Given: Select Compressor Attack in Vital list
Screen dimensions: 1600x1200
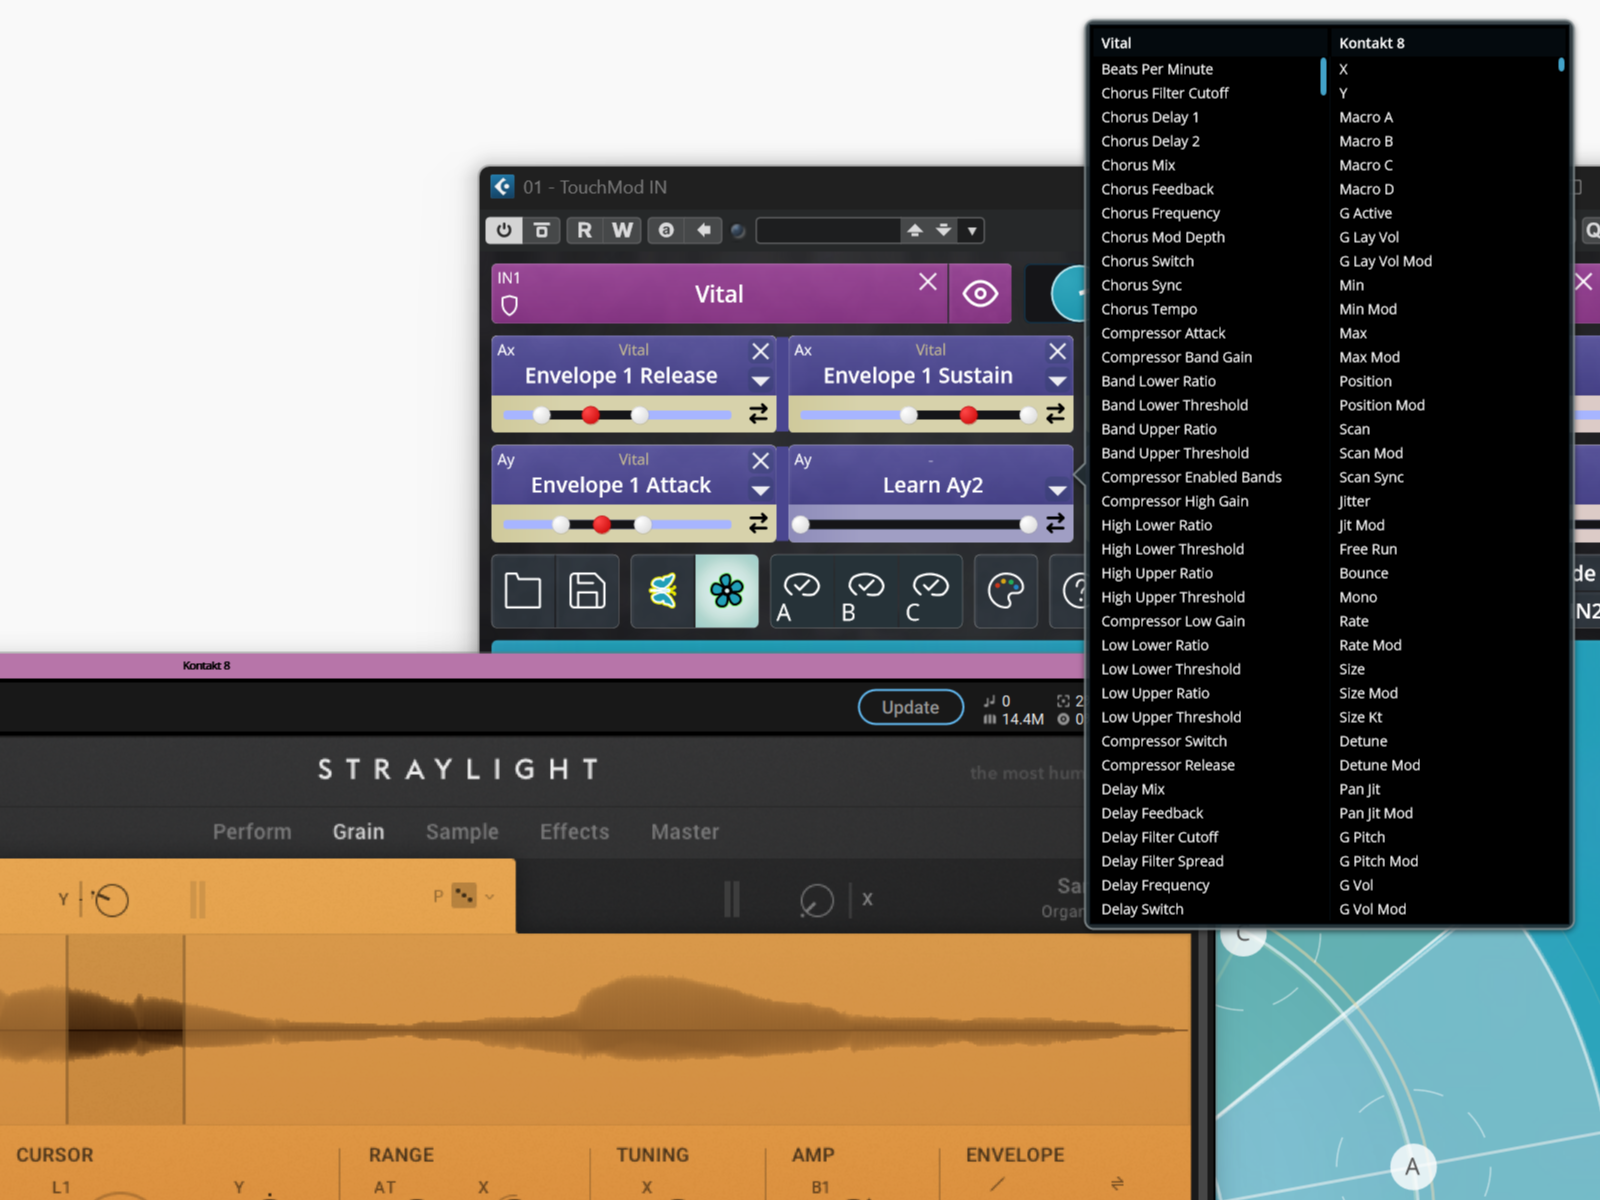Looking at the screenshot, I should pyautogui.click(x=1163, y=333).
